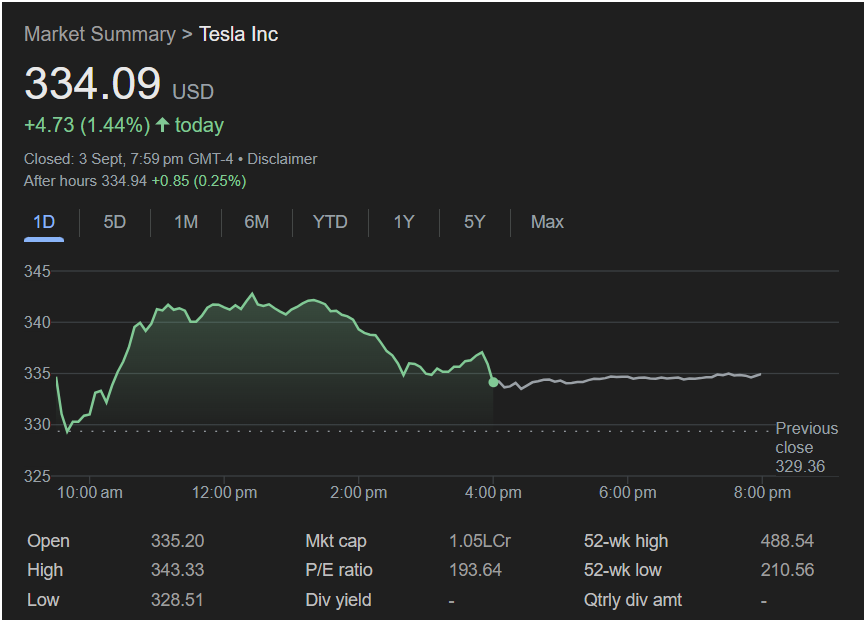Click the 4:00 pm axis label
Screen dimensions: 866x622
coord(493,493)
